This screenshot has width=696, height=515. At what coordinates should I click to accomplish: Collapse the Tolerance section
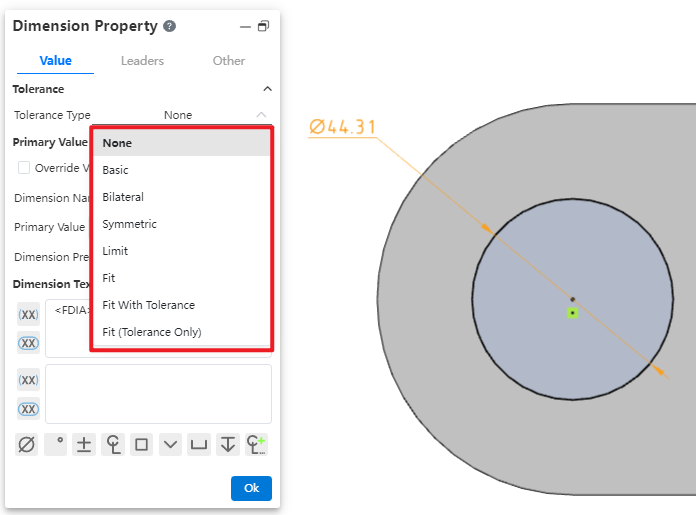coord(266,89)
